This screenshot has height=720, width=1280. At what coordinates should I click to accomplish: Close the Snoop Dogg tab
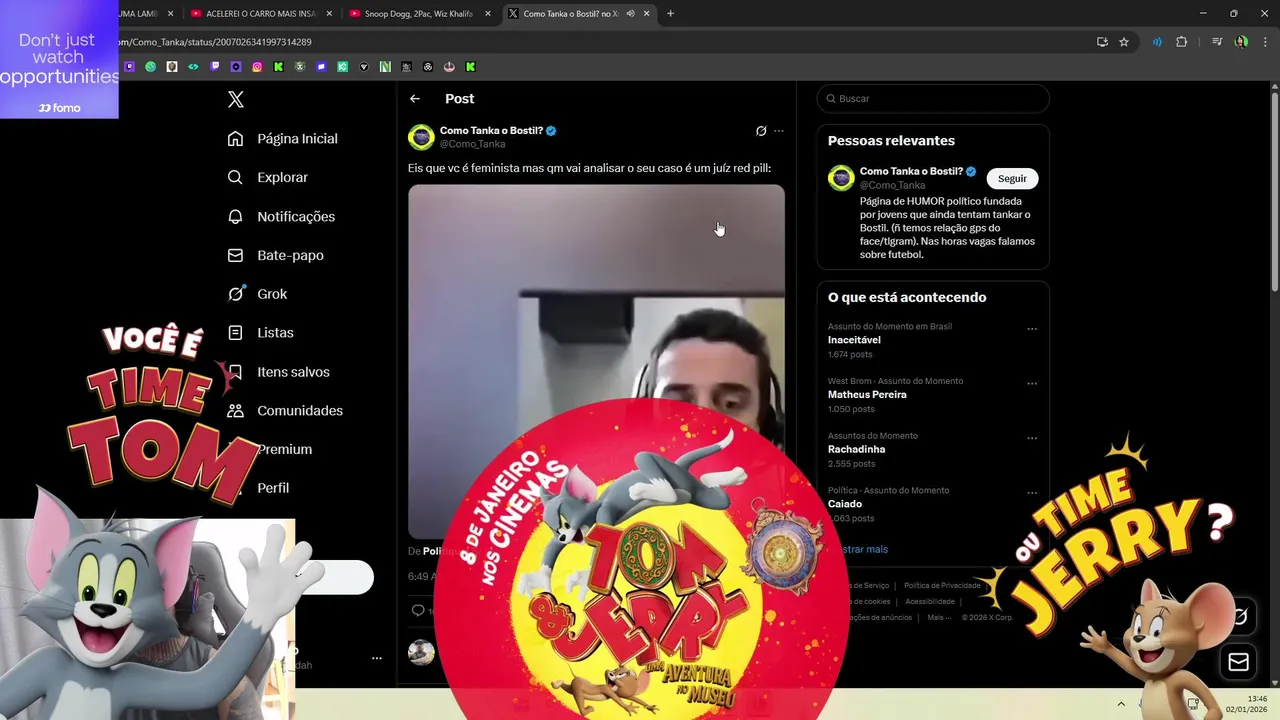point(488,14)
